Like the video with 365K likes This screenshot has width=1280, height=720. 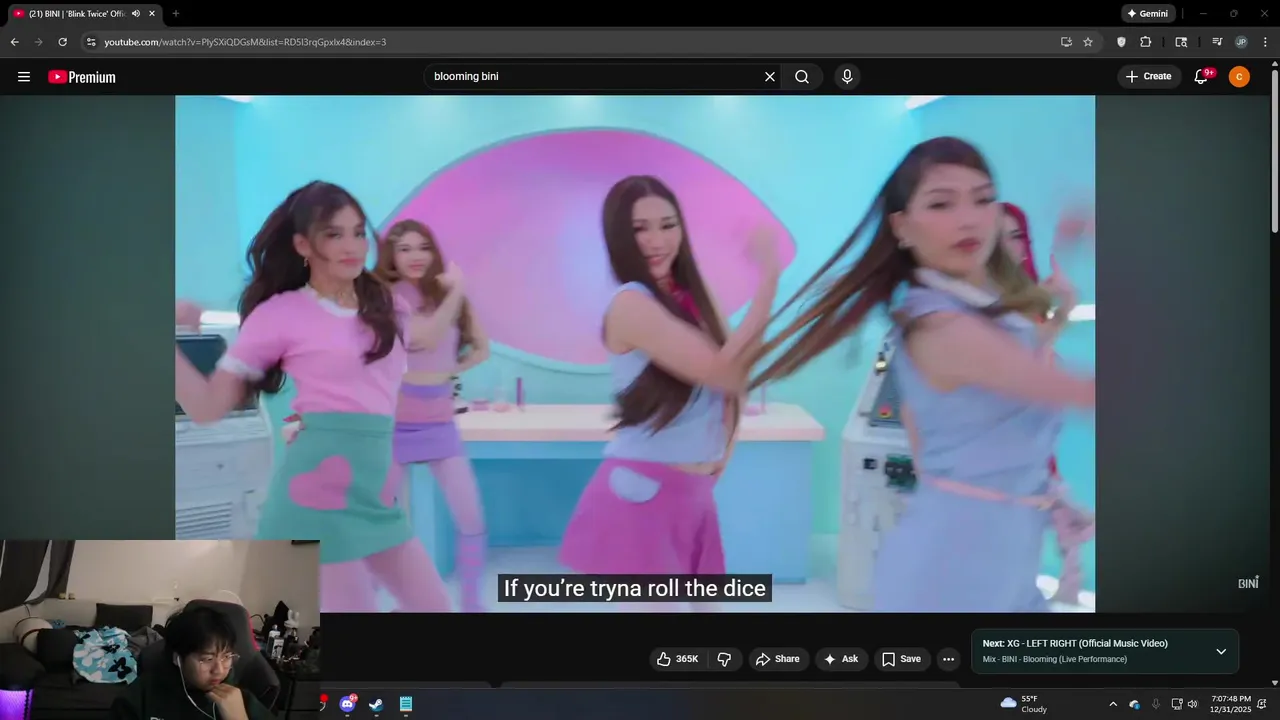677,659
